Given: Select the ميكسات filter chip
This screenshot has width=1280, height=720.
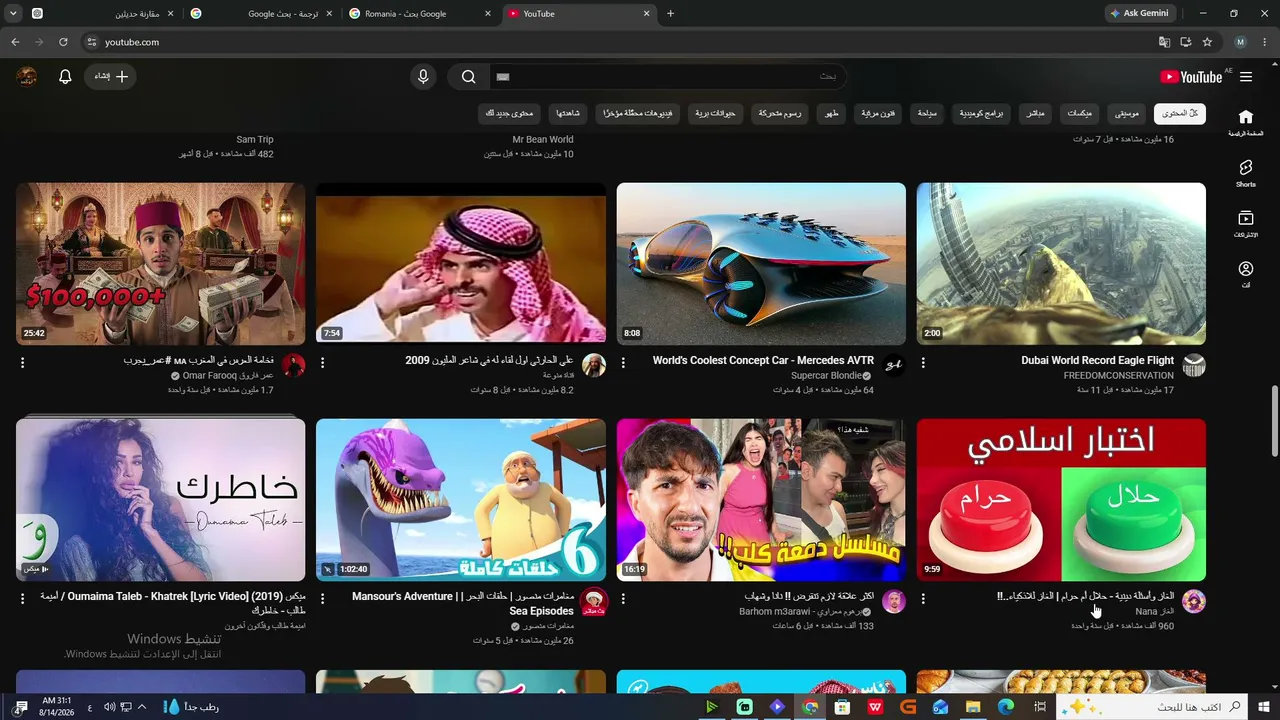Looking at the screenshot, I should click(x=1080, y=114).
